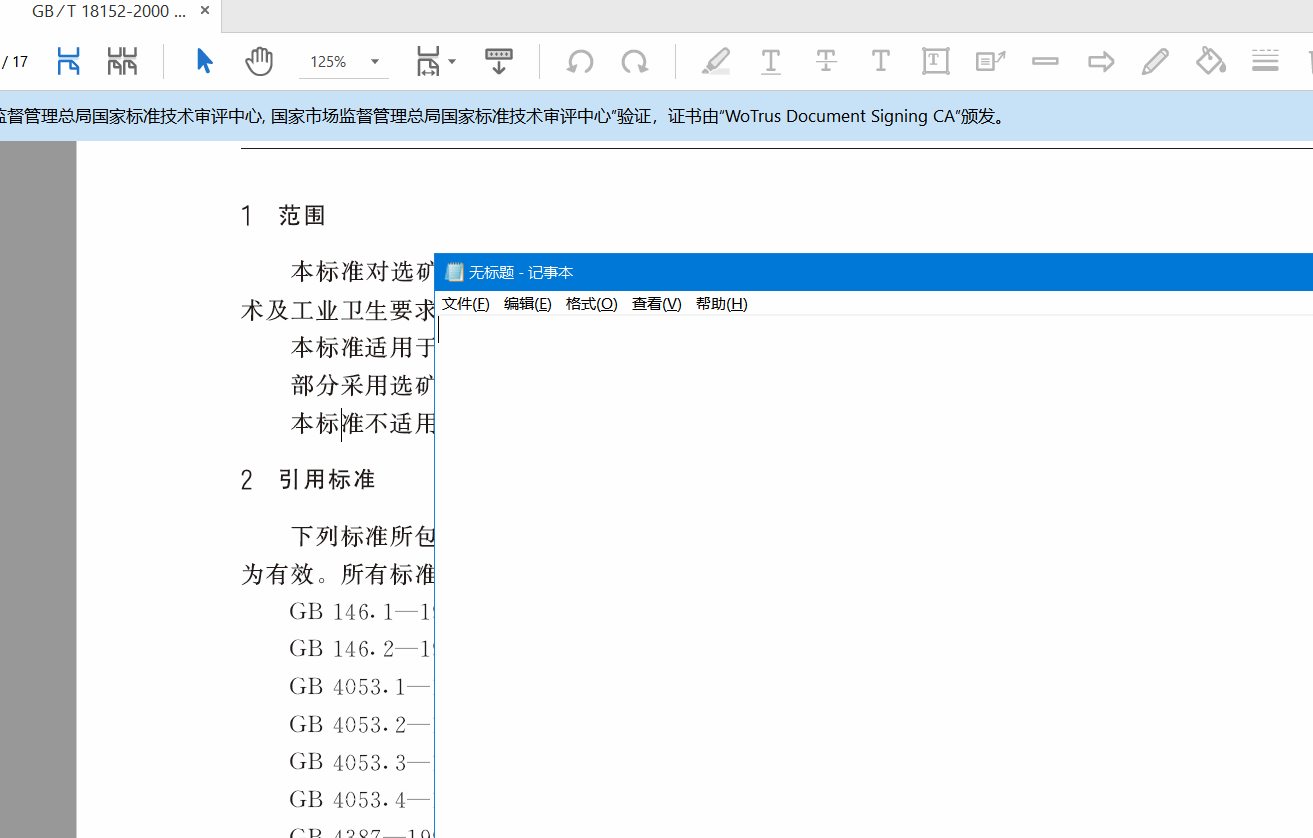Choose the strikethrough text tool

point(826,62)
